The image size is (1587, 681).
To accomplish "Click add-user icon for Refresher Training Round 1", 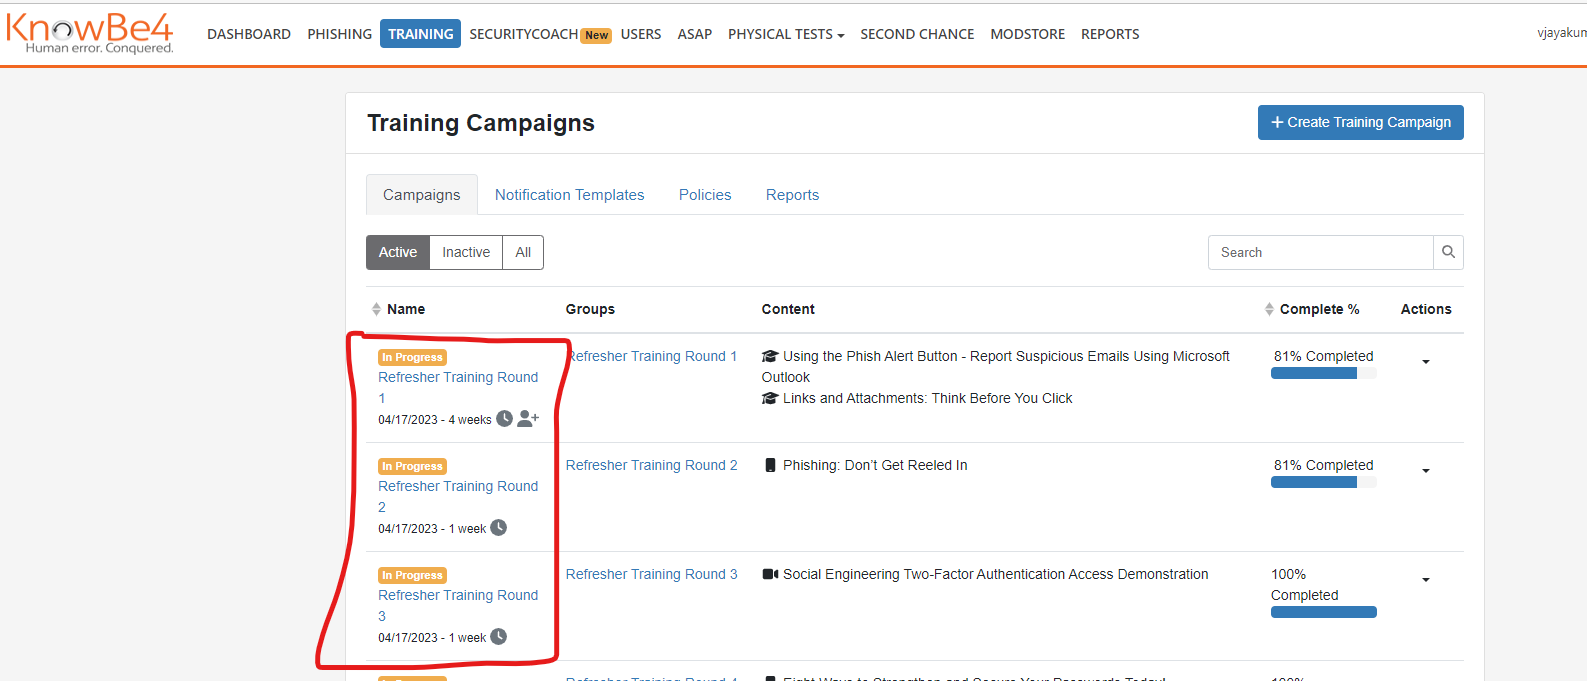I will 528,418.
